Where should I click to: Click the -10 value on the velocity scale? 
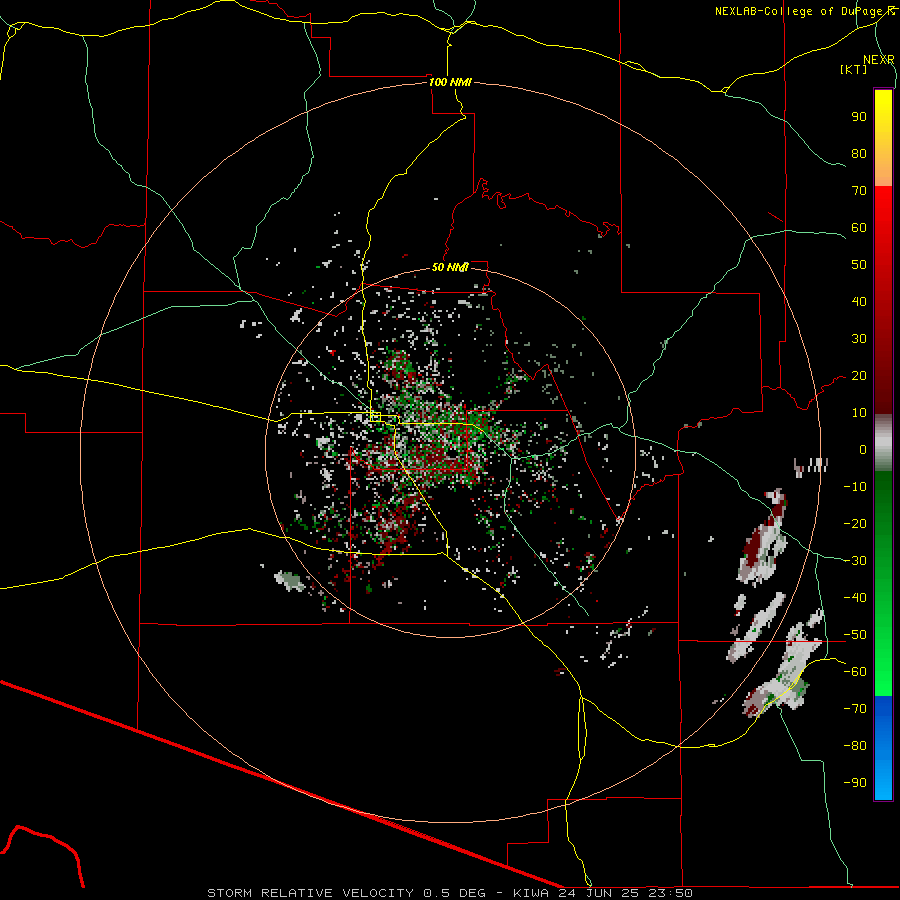(855, 487)
